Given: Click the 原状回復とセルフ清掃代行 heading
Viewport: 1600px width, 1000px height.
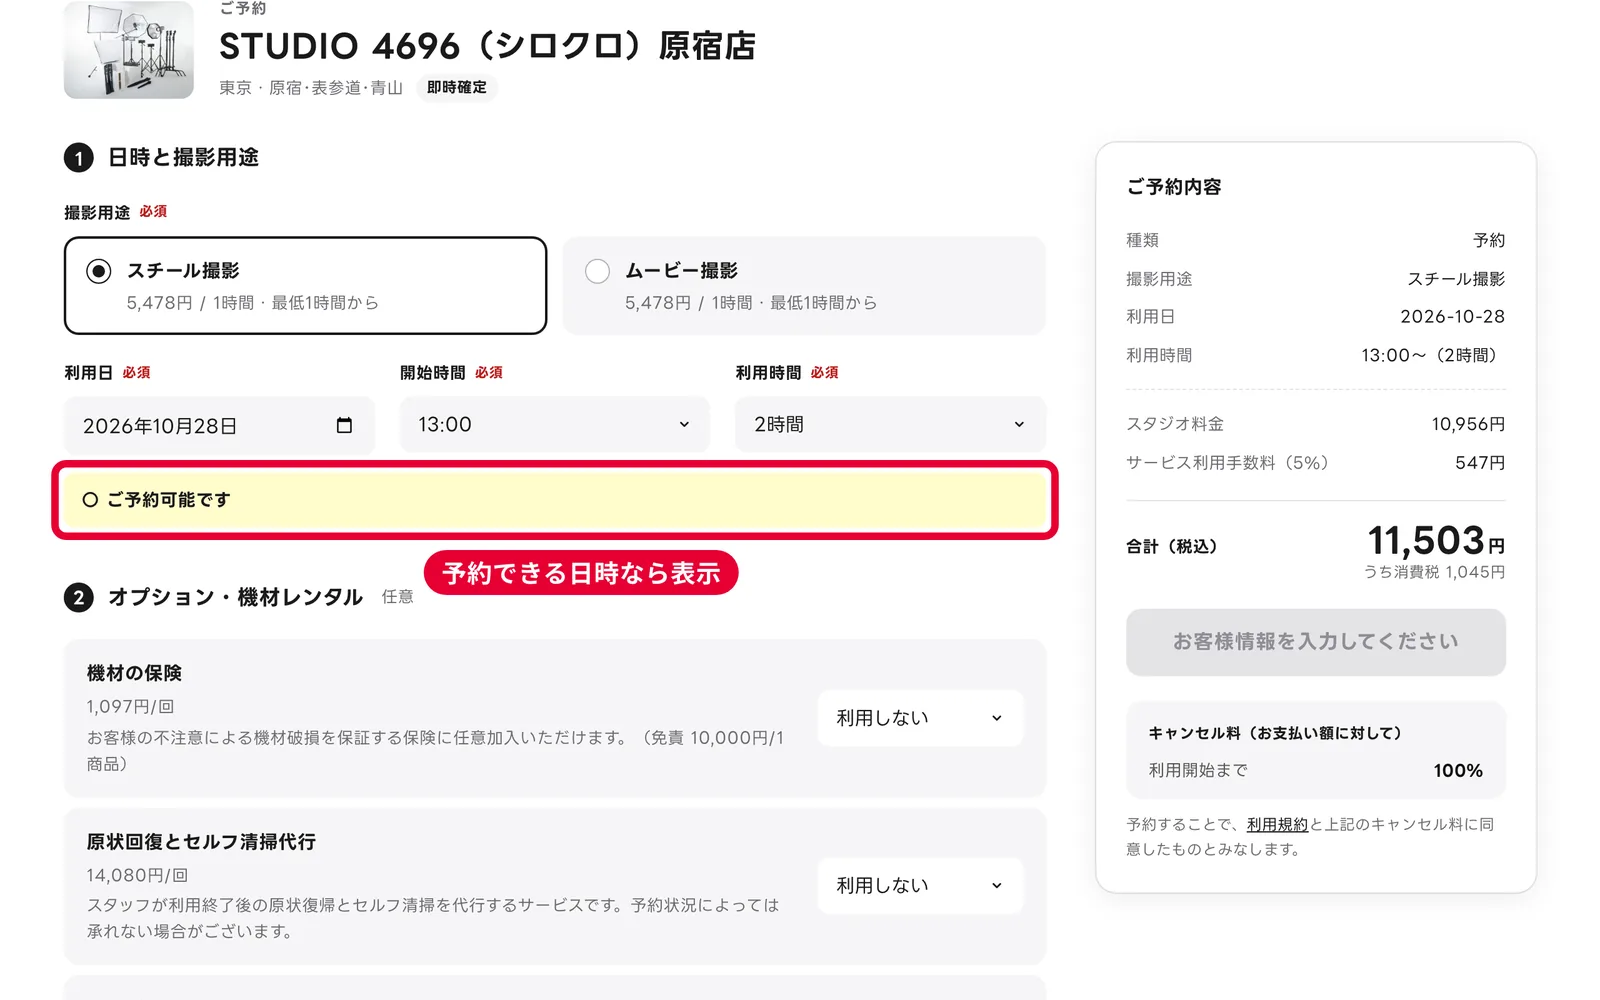Looking at the screenshot, I should click(x=201, y=842).
